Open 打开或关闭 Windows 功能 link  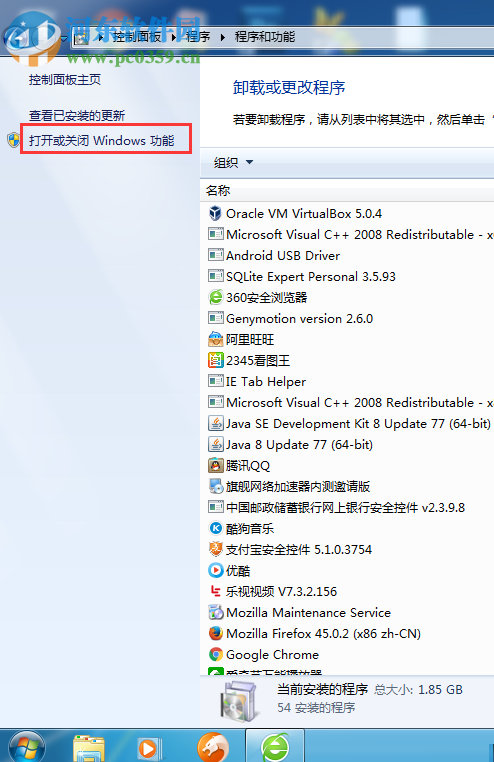pos(102,140)
